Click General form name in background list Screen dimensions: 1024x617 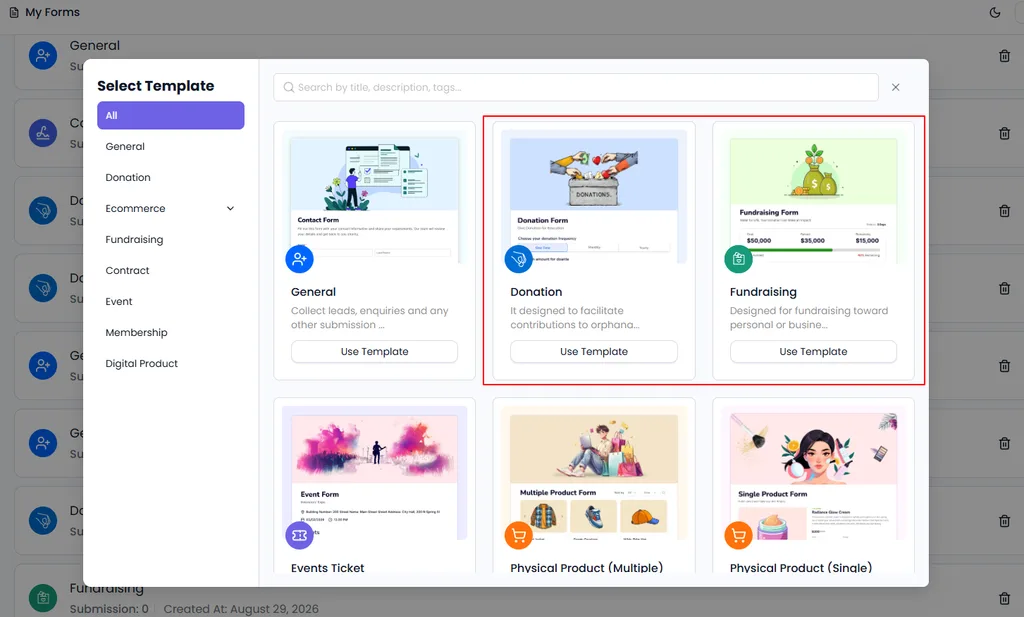click(x=95, y=46)
